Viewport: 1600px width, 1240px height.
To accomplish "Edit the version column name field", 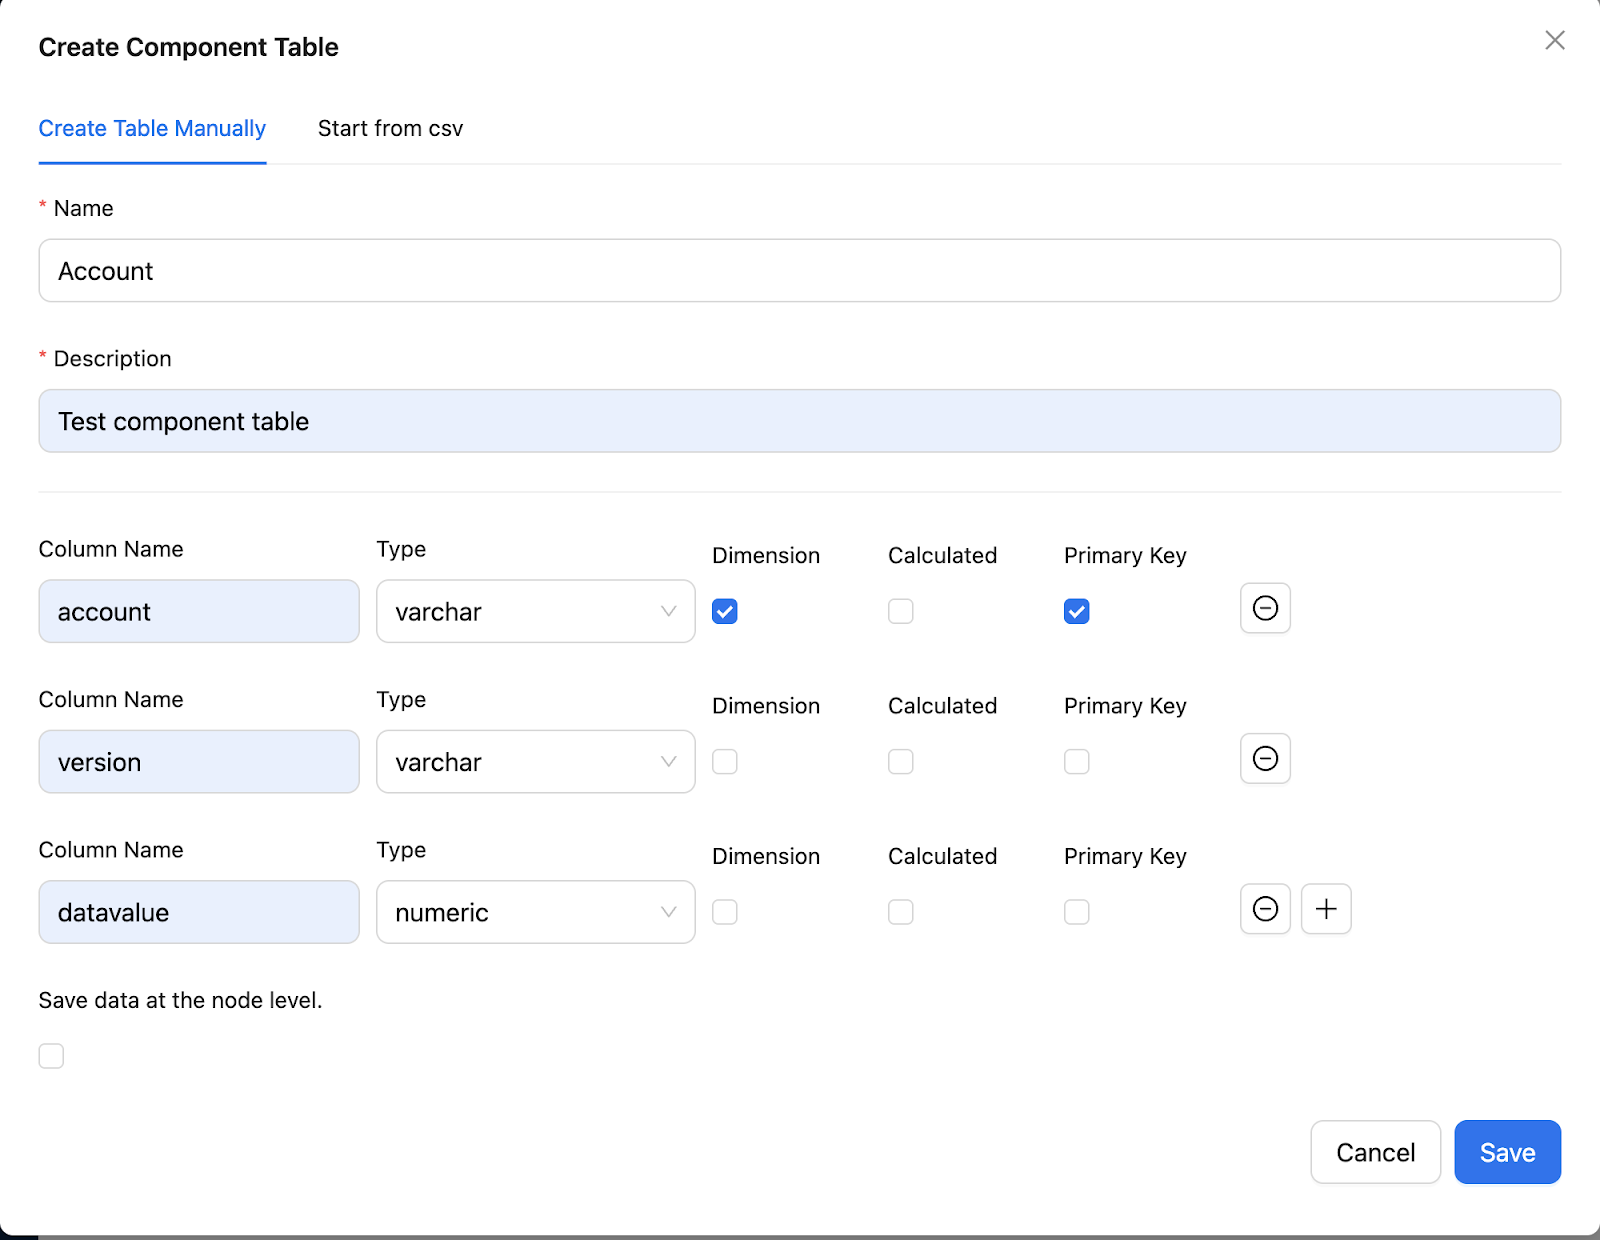I will tap(199, 762).
